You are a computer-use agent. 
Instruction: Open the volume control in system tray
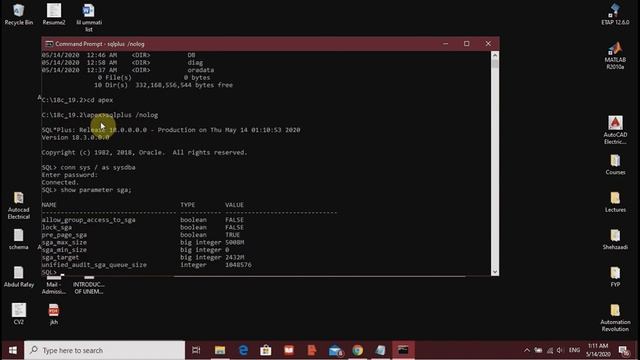click(x=560, y=350)
